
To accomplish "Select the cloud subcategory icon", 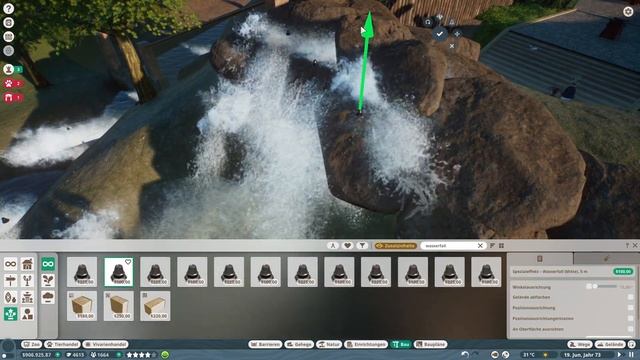I will click(48, 297).
